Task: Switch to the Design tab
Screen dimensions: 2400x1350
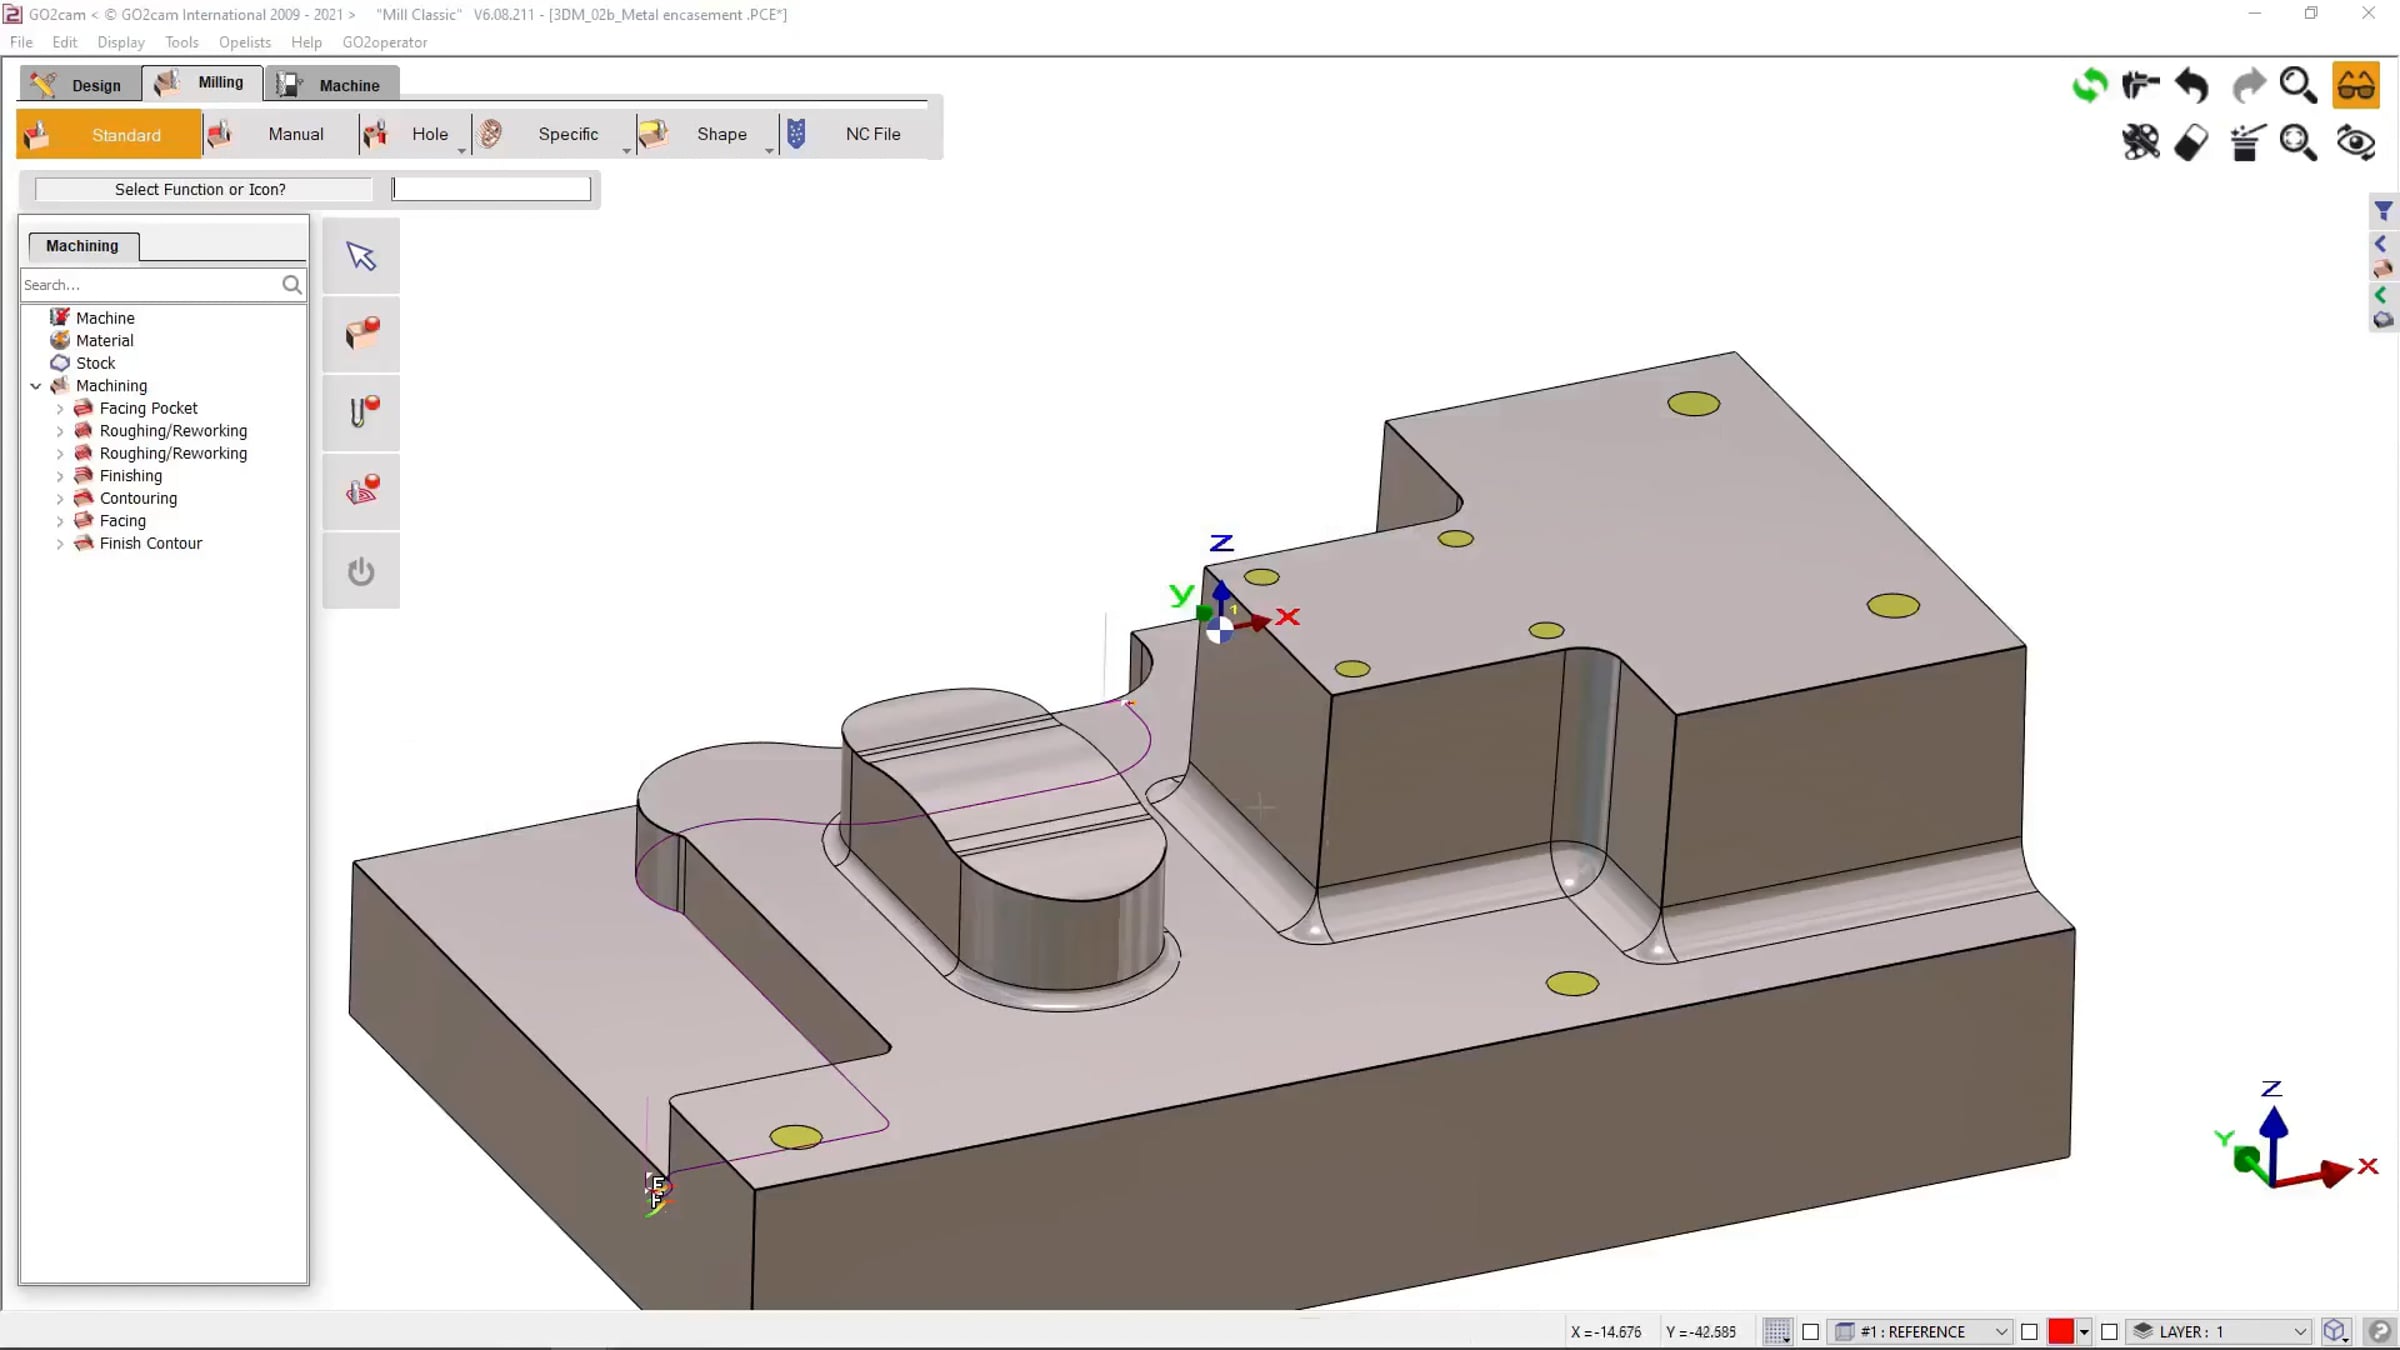Action: pos(79,85)
